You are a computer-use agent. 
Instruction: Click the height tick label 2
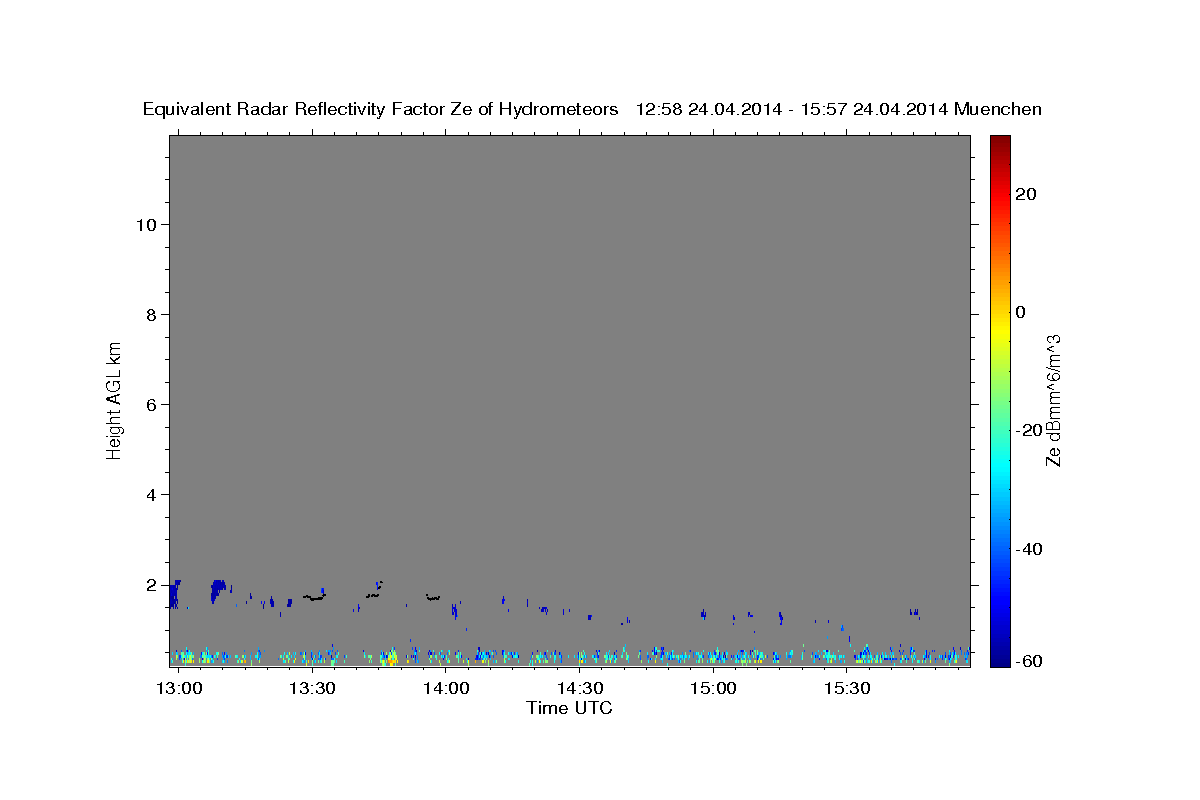click(x=149, y=584)
